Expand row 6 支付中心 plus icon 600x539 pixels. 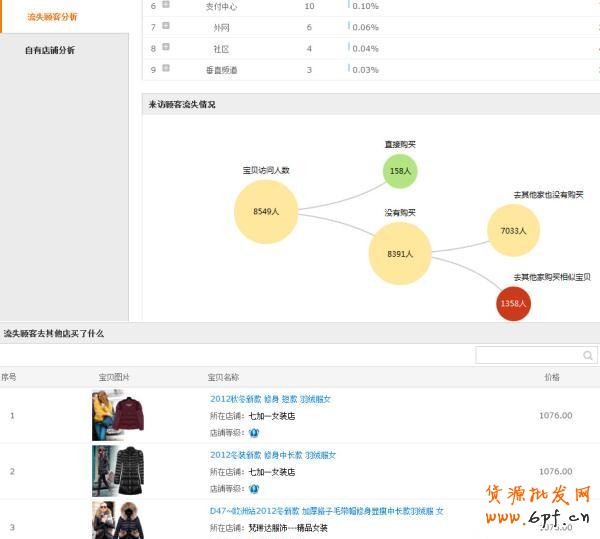coord(166,5)
